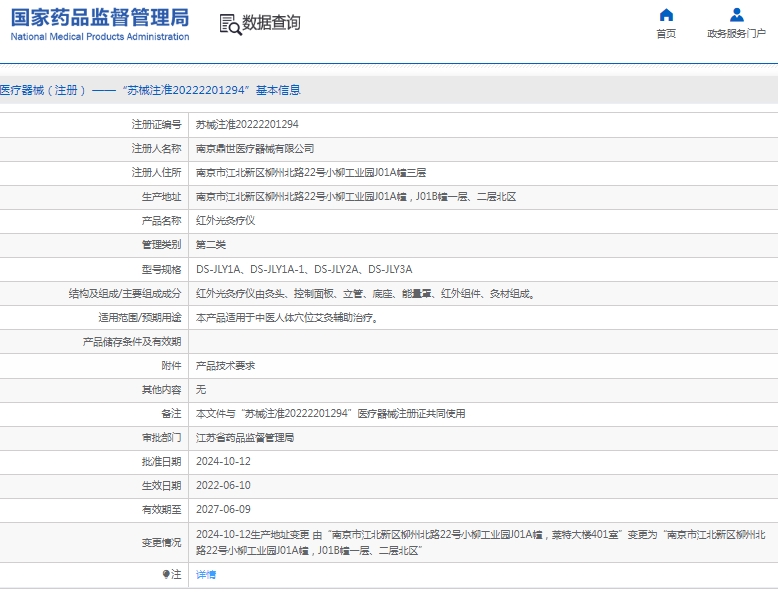The image size is (778, 594).
Task: Select 第二类 management category value
Action: click(211, 245)
